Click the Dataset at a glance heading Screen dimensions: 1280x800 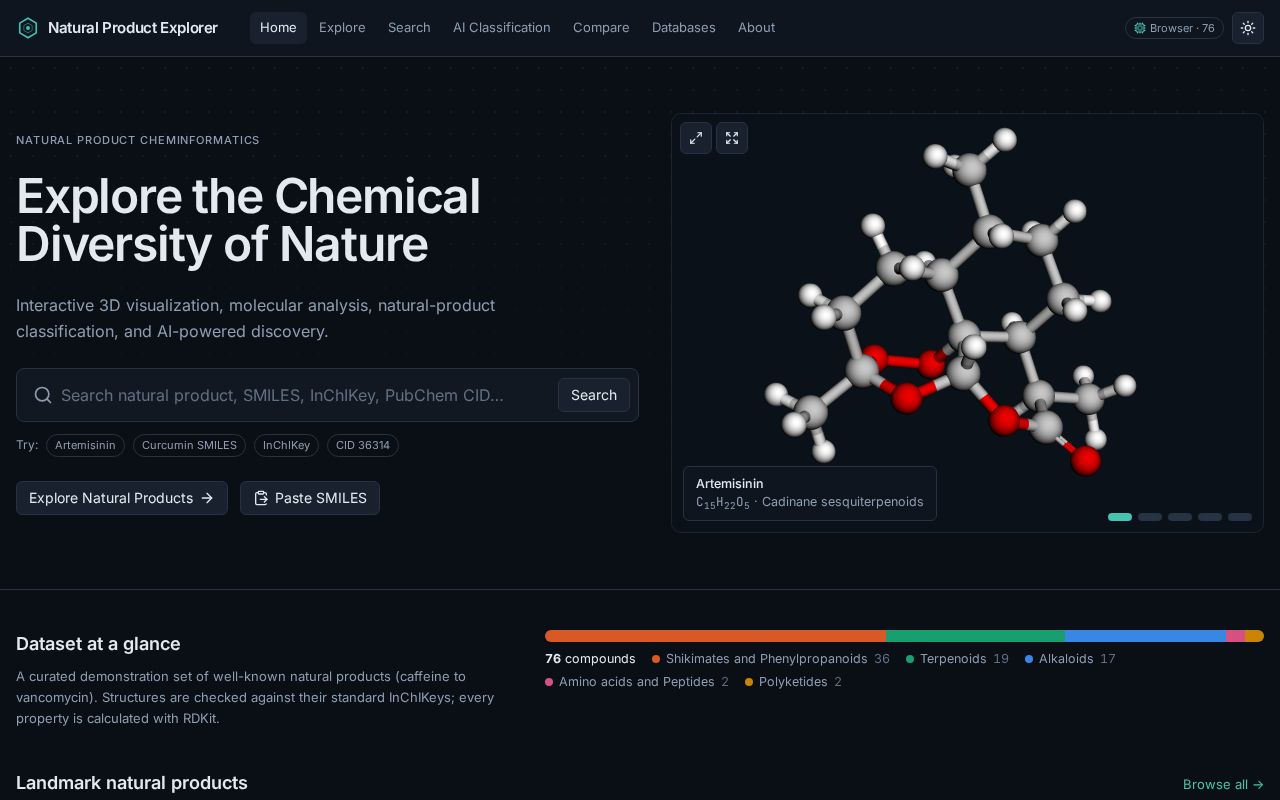pos(98,644)
